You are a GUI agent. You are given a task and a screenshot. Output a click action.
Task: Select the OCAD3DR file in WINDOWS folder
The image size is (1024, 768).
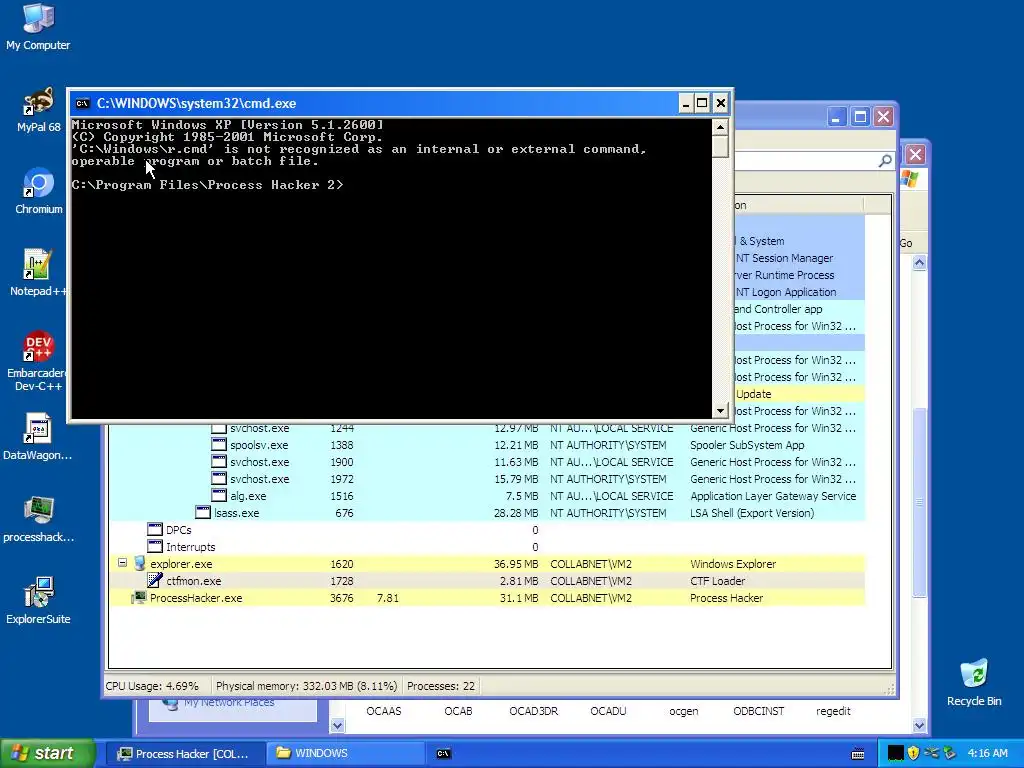pos(534,711)
